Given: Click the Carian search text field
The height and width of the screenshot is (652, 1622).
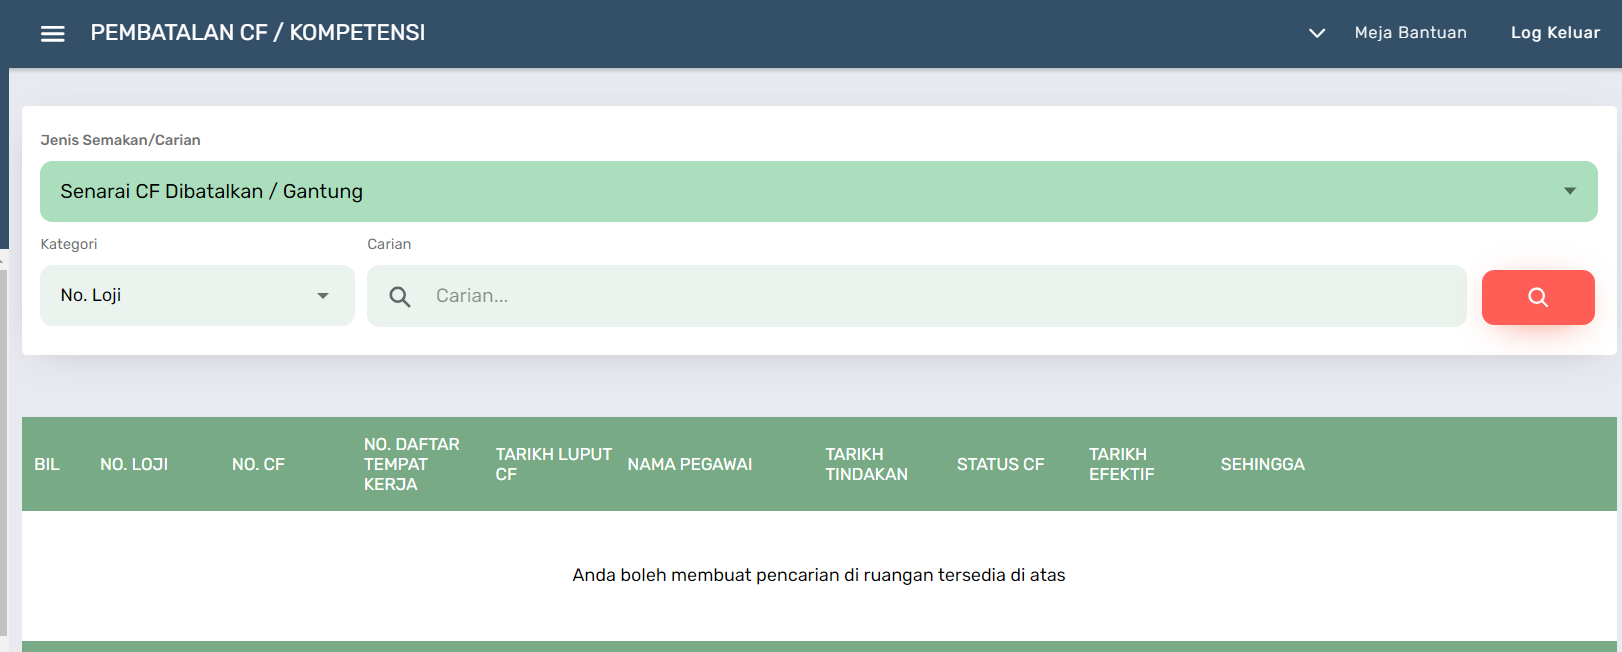Looking at the screenshot, I should 916,296.
